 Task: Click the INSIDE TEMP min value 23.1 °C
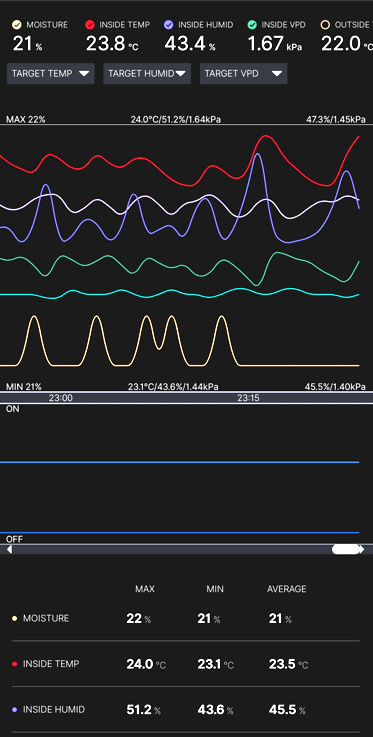(x=216, y=664)
